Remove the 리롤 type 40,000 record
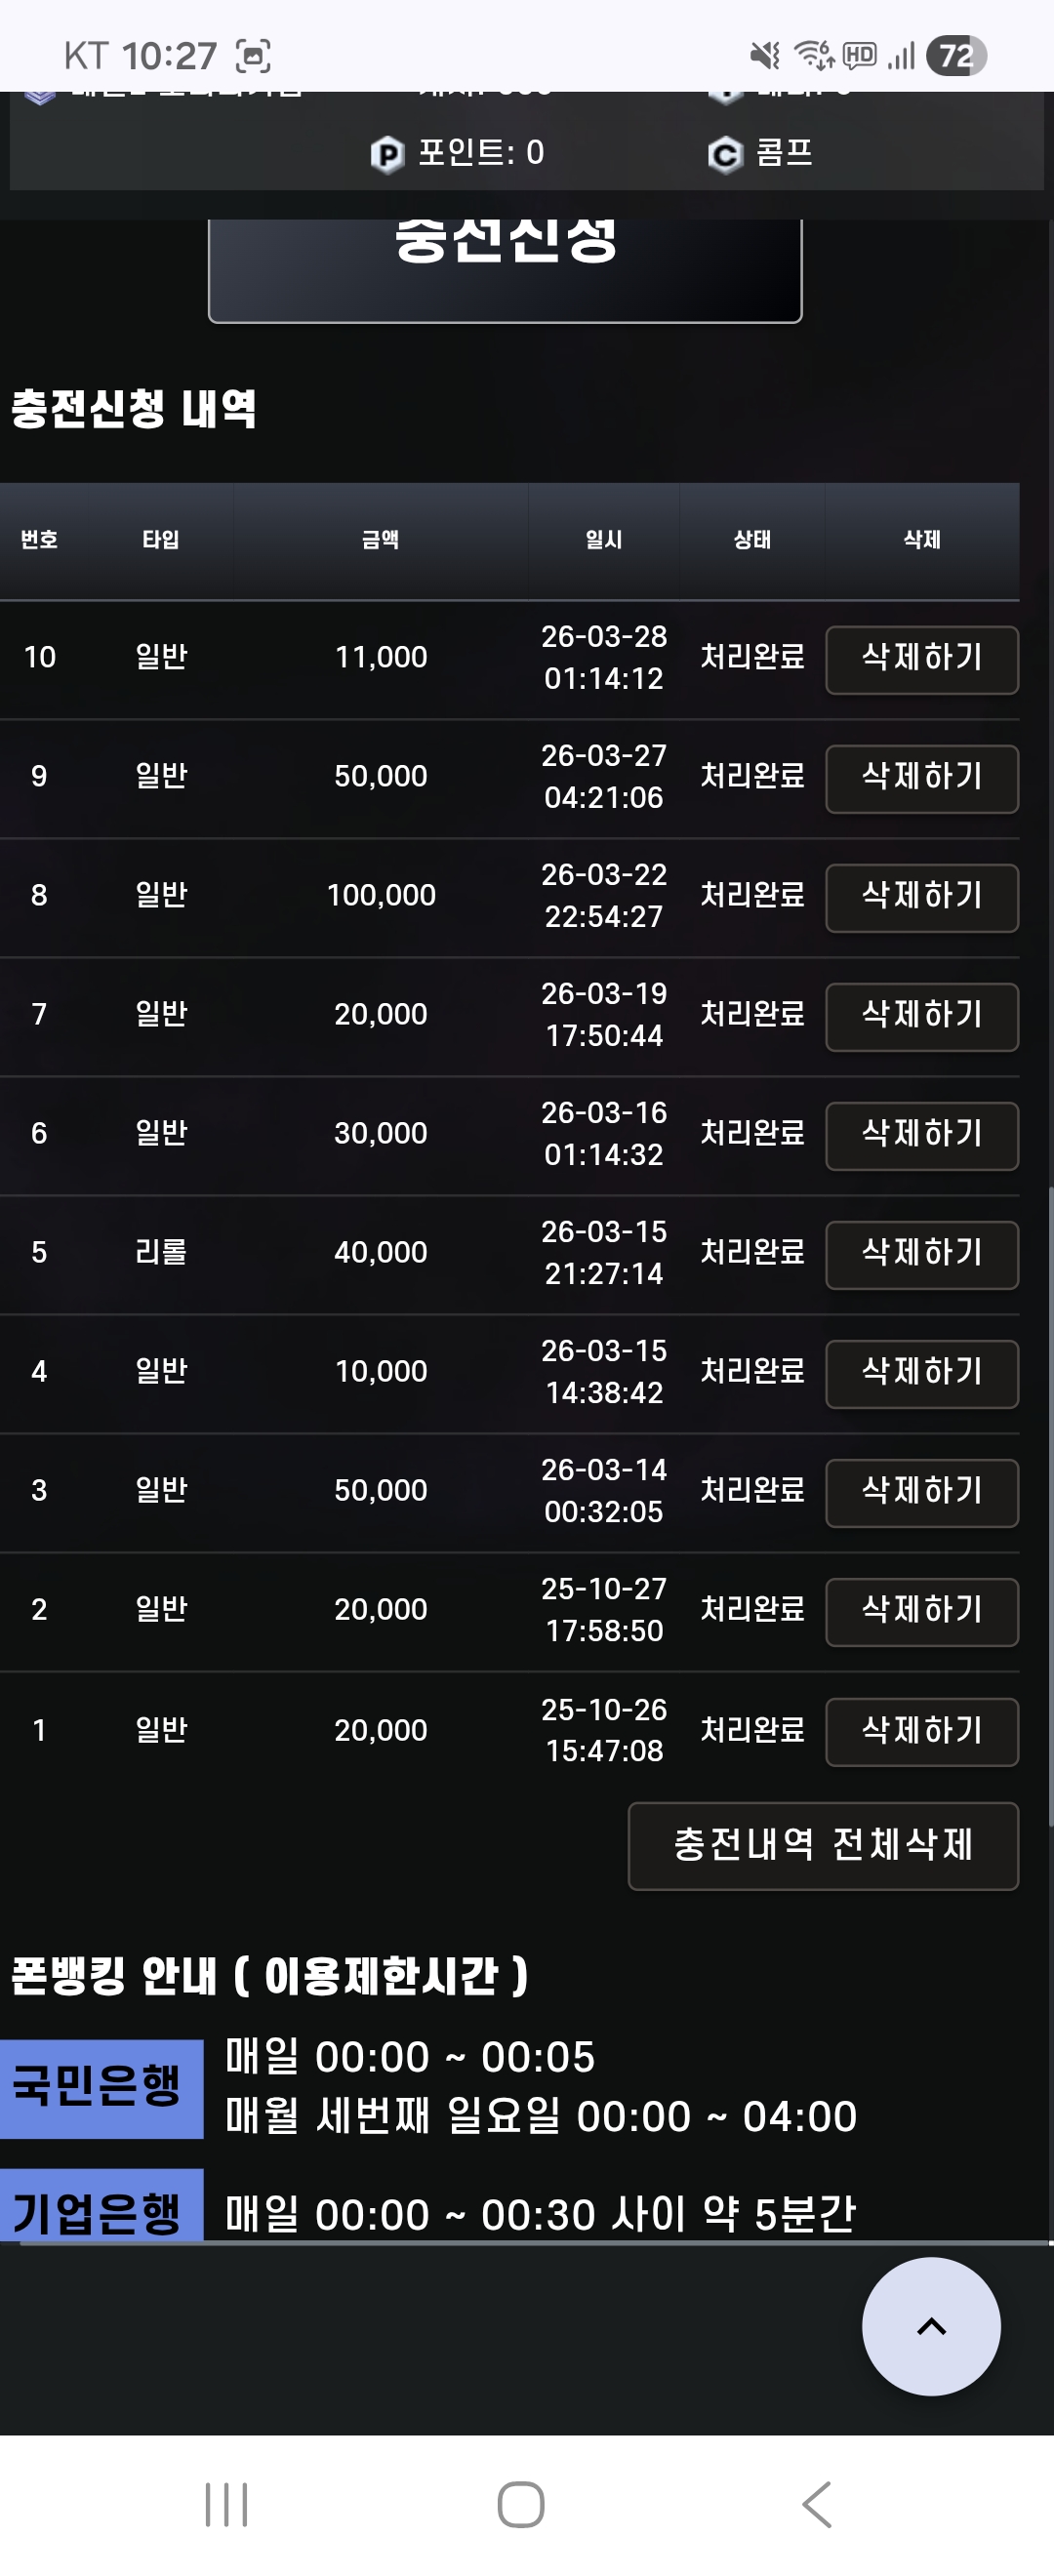The width and height of the screenshot is (1054, 2576). coord(921,1254)
